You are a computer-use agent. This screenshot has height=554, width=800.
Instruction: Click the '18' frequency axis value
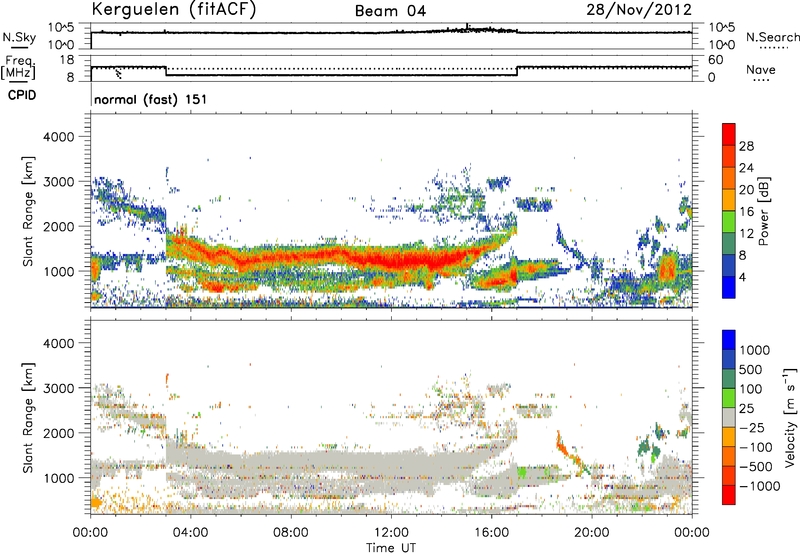pyautogui.click(x=67, y=60)
